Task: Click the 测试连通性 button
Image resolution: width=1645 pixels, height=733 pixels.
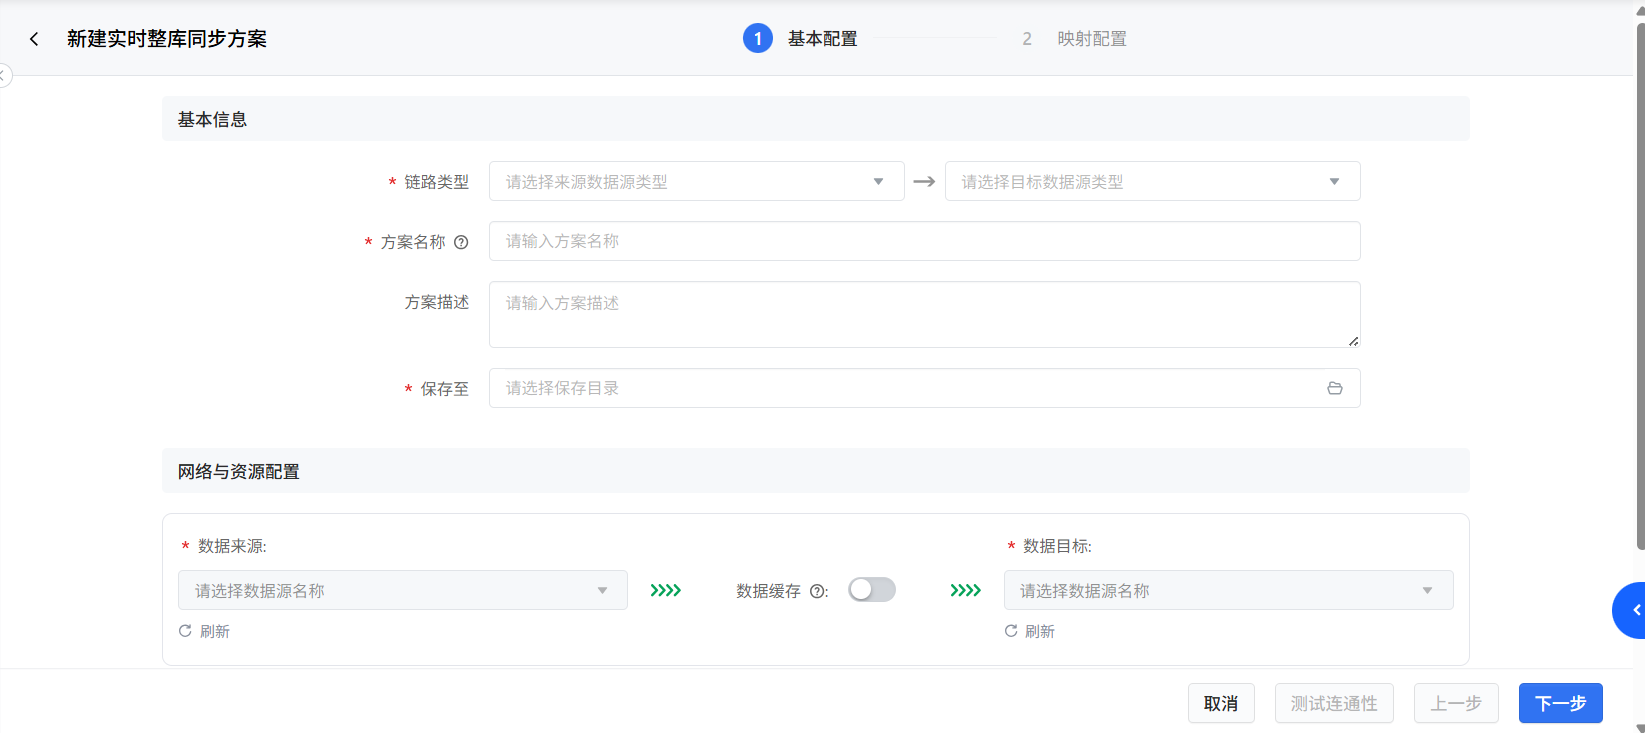Action: tap(1334, 703)
